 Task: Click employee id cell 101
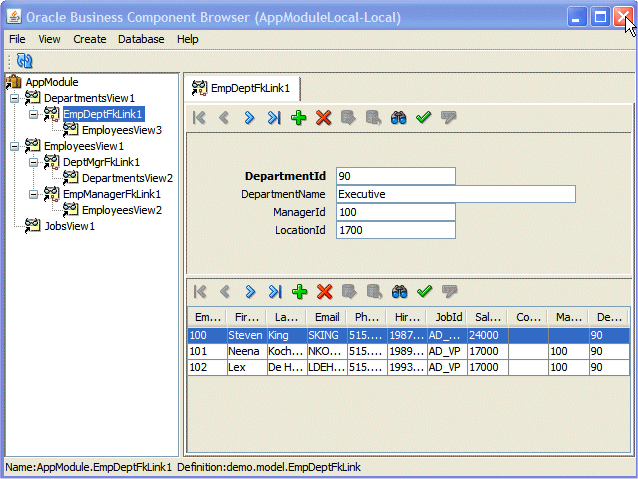(x=207, y=351)
